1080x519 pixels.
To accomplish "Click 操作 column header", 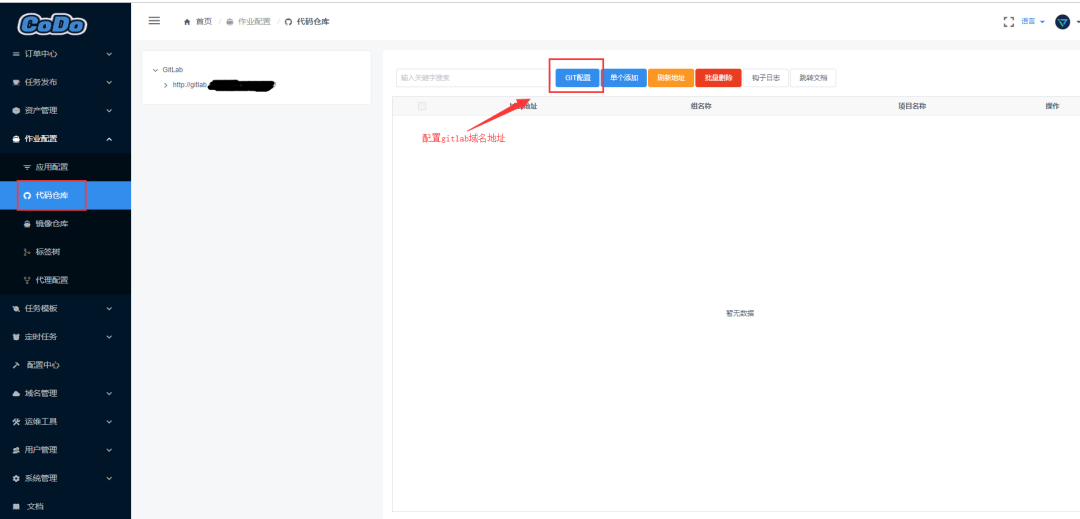I will click(x=1052, y=106).
